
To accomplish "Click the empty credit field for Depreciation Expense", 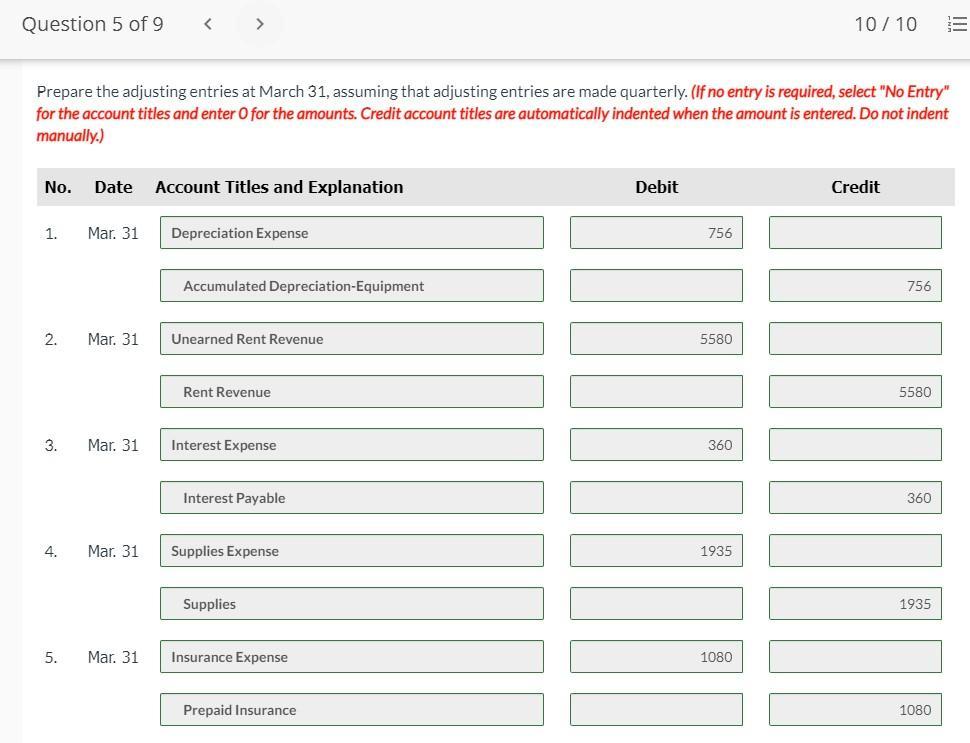I will [x=855, y=233].
